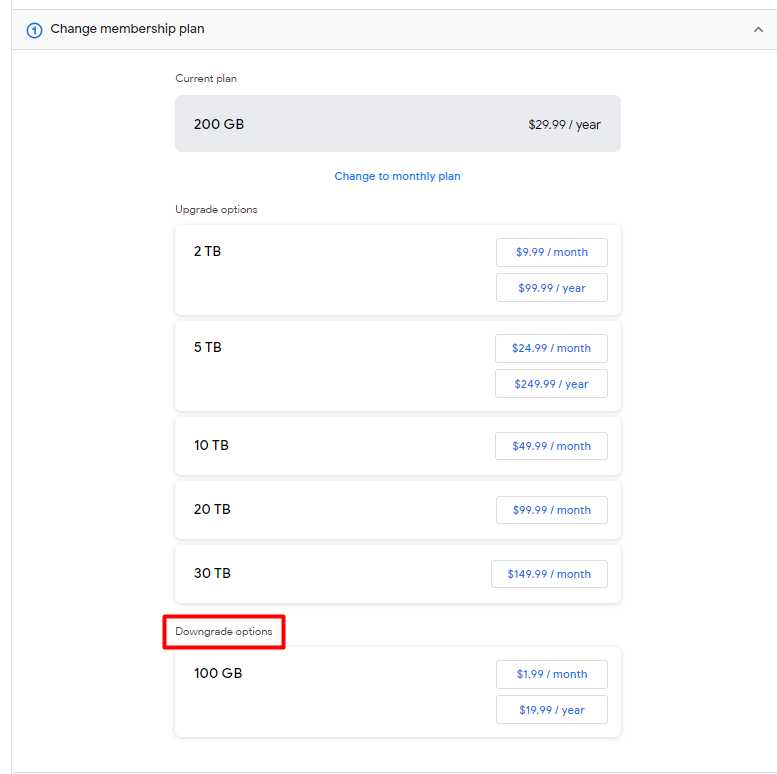Choose 5 TB at $249.99 / year

pyautogui.click(x=551, y=384)
